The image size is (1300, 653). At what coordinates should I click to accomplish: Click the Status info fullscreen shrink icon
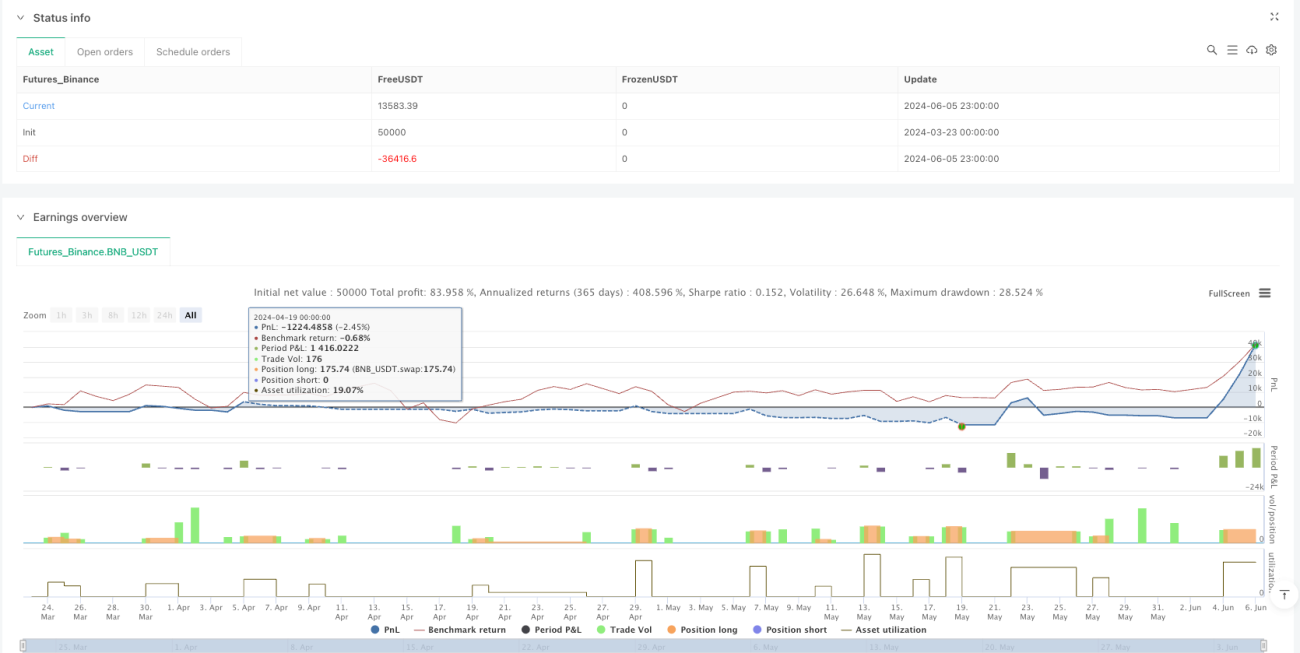coord(1274,17)
